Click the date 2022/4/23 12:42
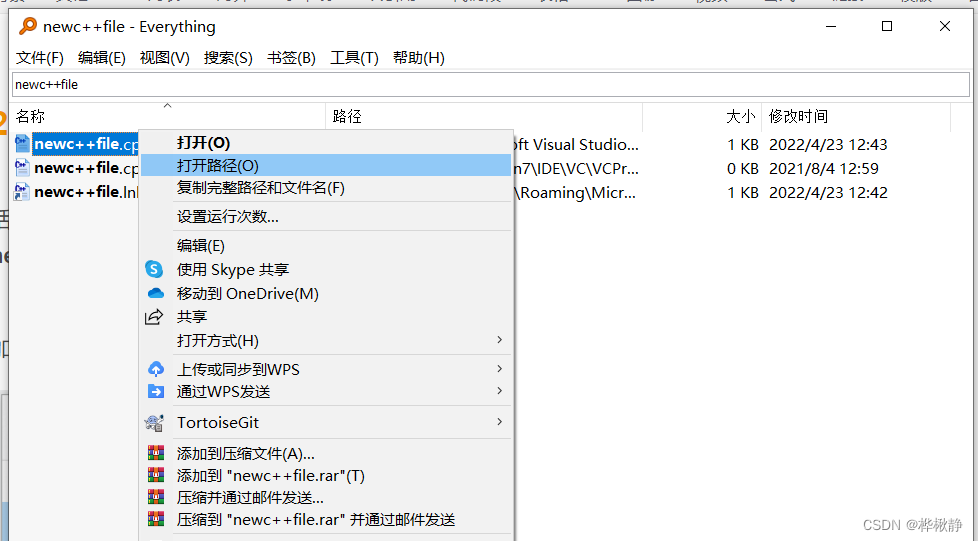Viewport: 978px width, 541px height. (828, 192)
